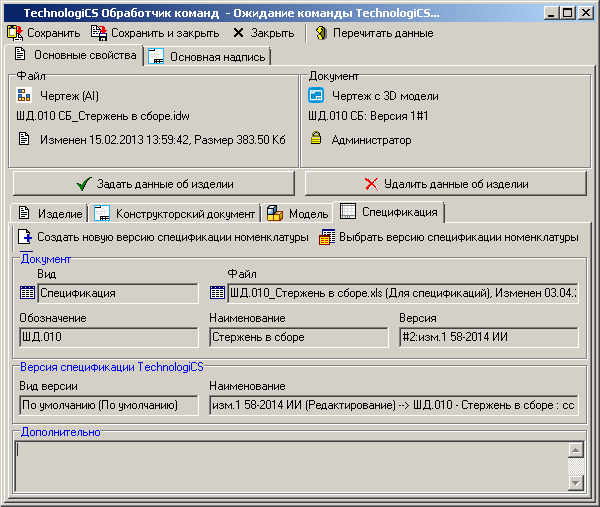Select the Спецификация tab
Screen dimensions: 600x507
click(390, 212)
